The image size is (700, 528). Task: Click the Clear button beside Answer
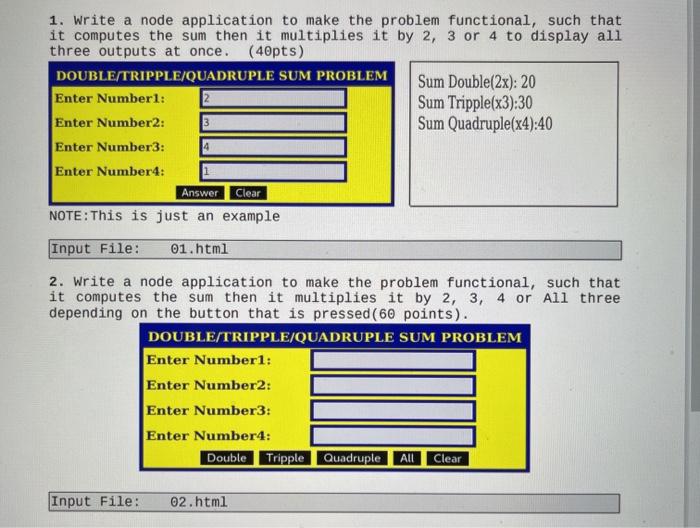(248, 193)
